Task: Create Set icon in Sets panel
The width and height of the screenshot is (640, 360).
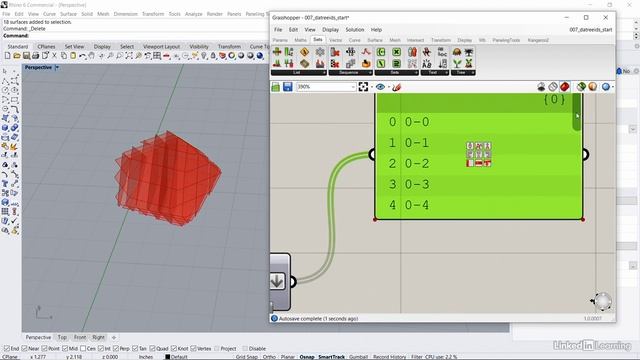Action: 381,52
